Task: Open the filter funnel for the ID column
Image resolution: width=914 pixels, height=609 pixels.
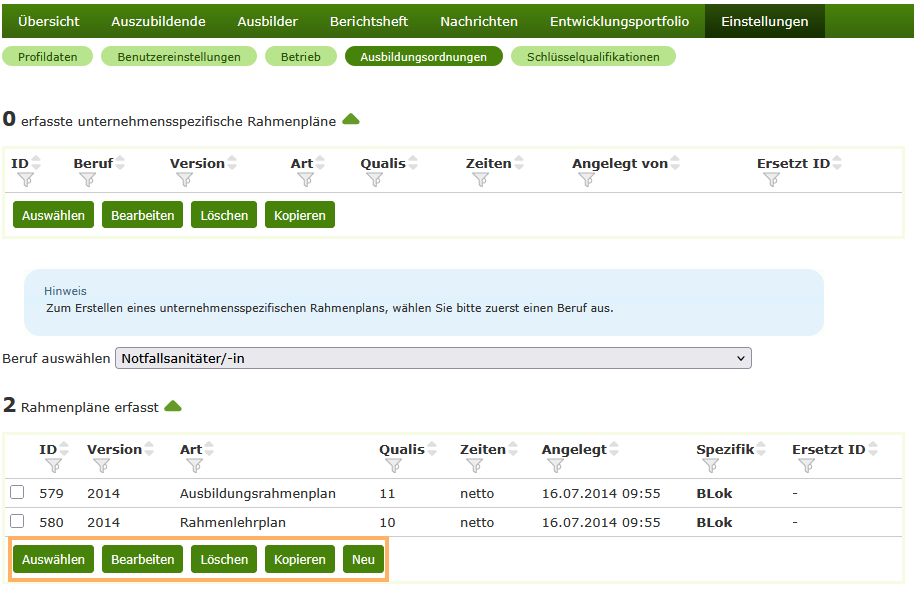Action: coord(27,178)
